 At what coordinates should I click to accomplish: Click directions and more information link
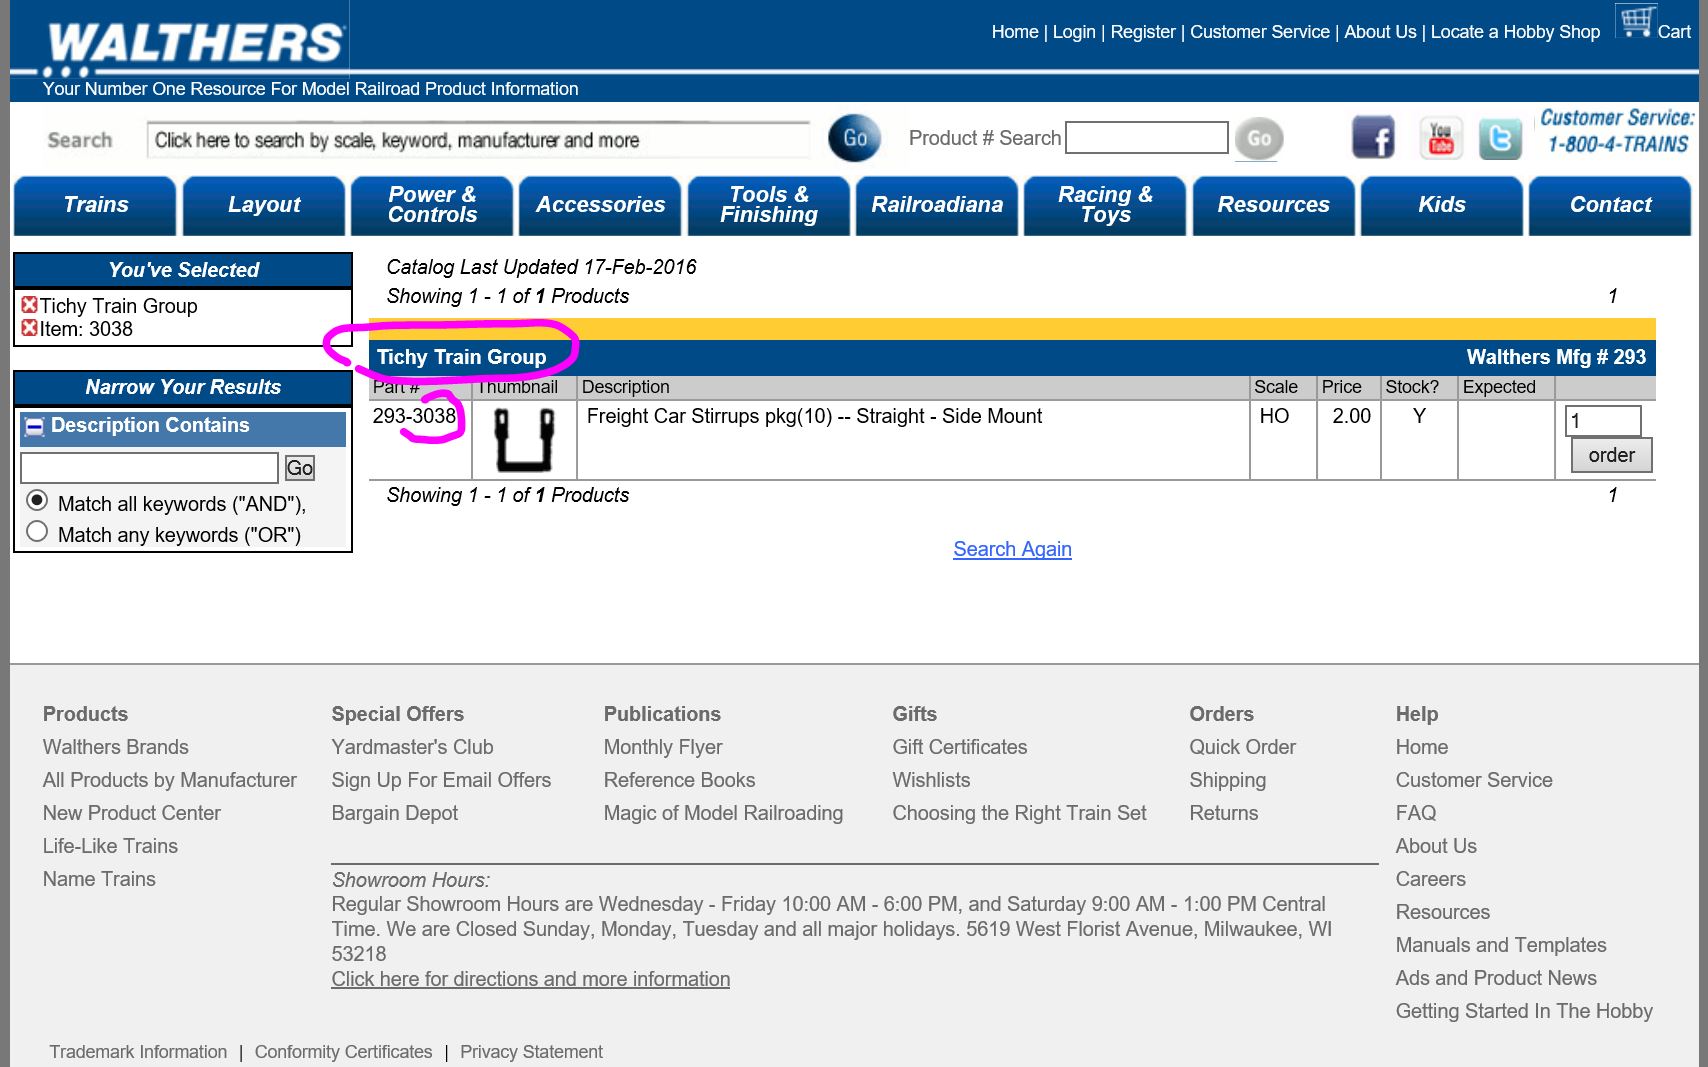point(530,979)
